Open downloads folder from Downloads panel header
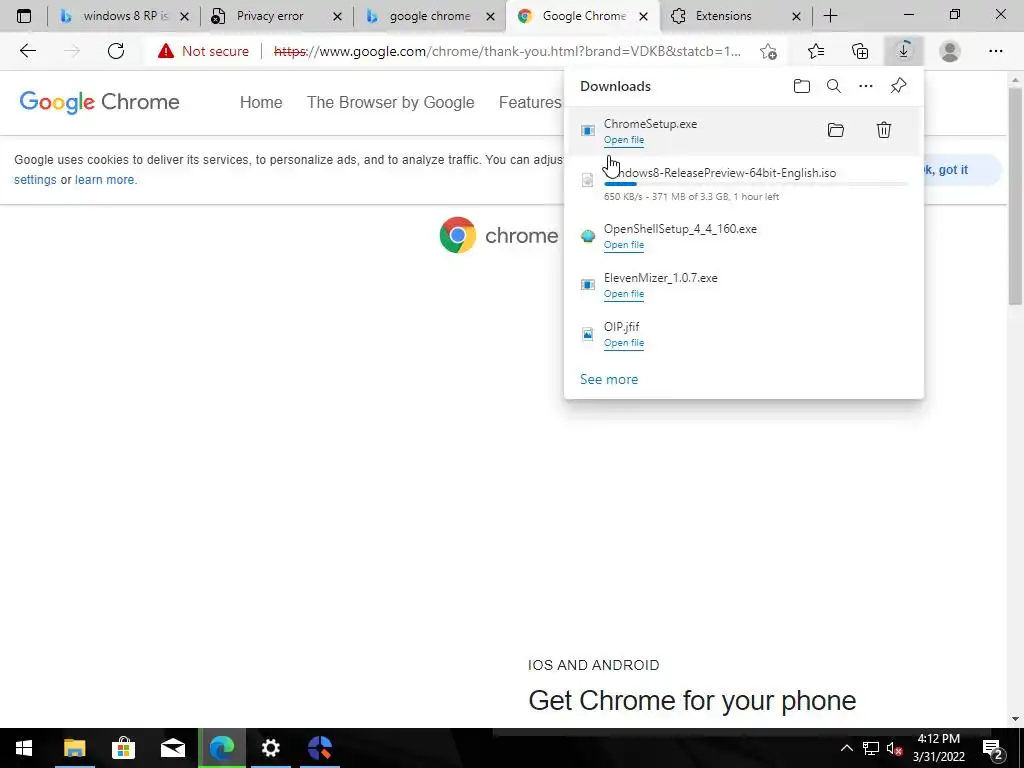This screenshot has height=768, width=1024. point(802,86)
